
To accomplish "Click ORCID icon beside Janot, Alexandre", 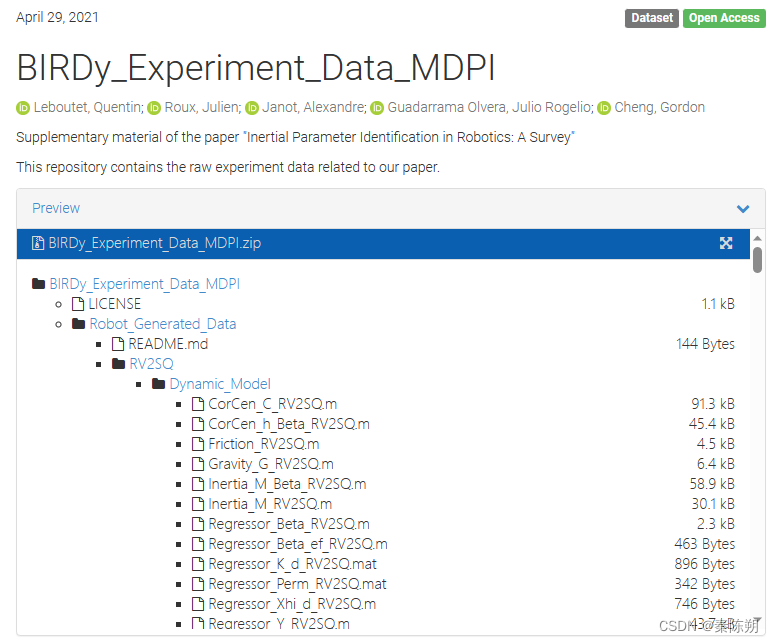I will tap(252, 107).
